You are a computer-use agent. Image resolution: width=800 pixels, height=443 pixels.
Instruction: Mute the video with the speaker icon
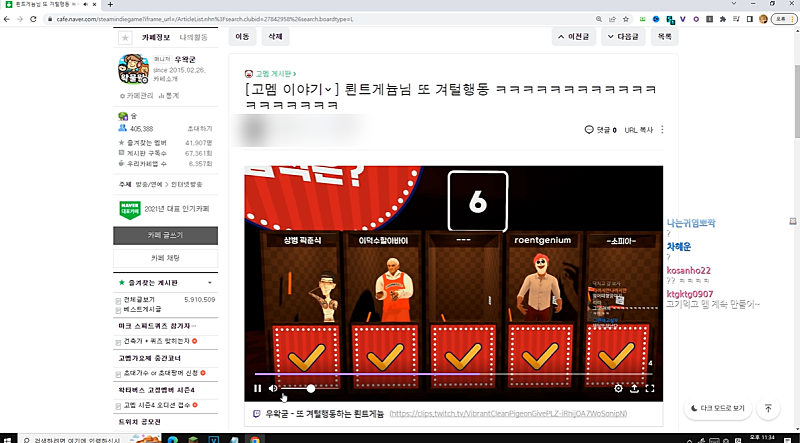(273, 388)
